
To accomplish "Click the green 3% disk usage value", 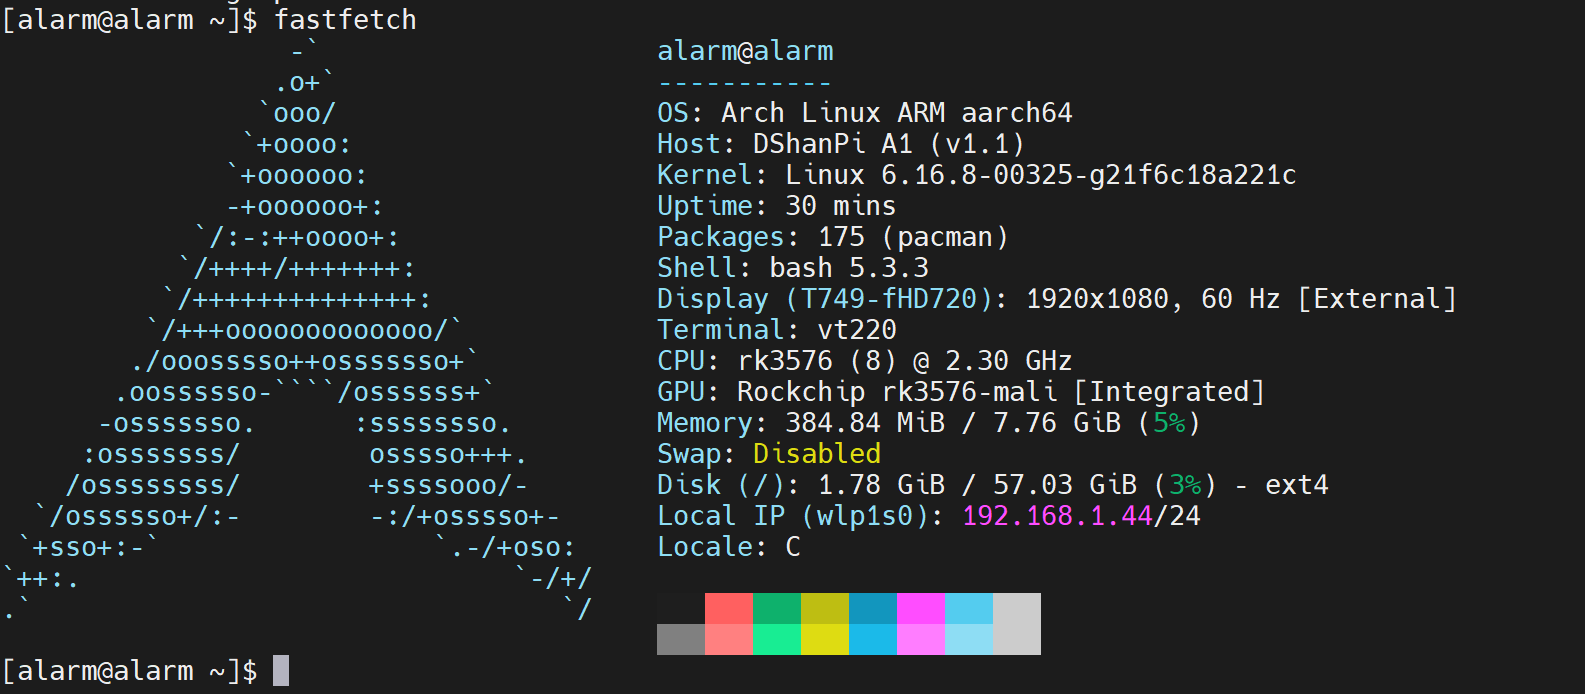I will click(x=1185, y=485).
